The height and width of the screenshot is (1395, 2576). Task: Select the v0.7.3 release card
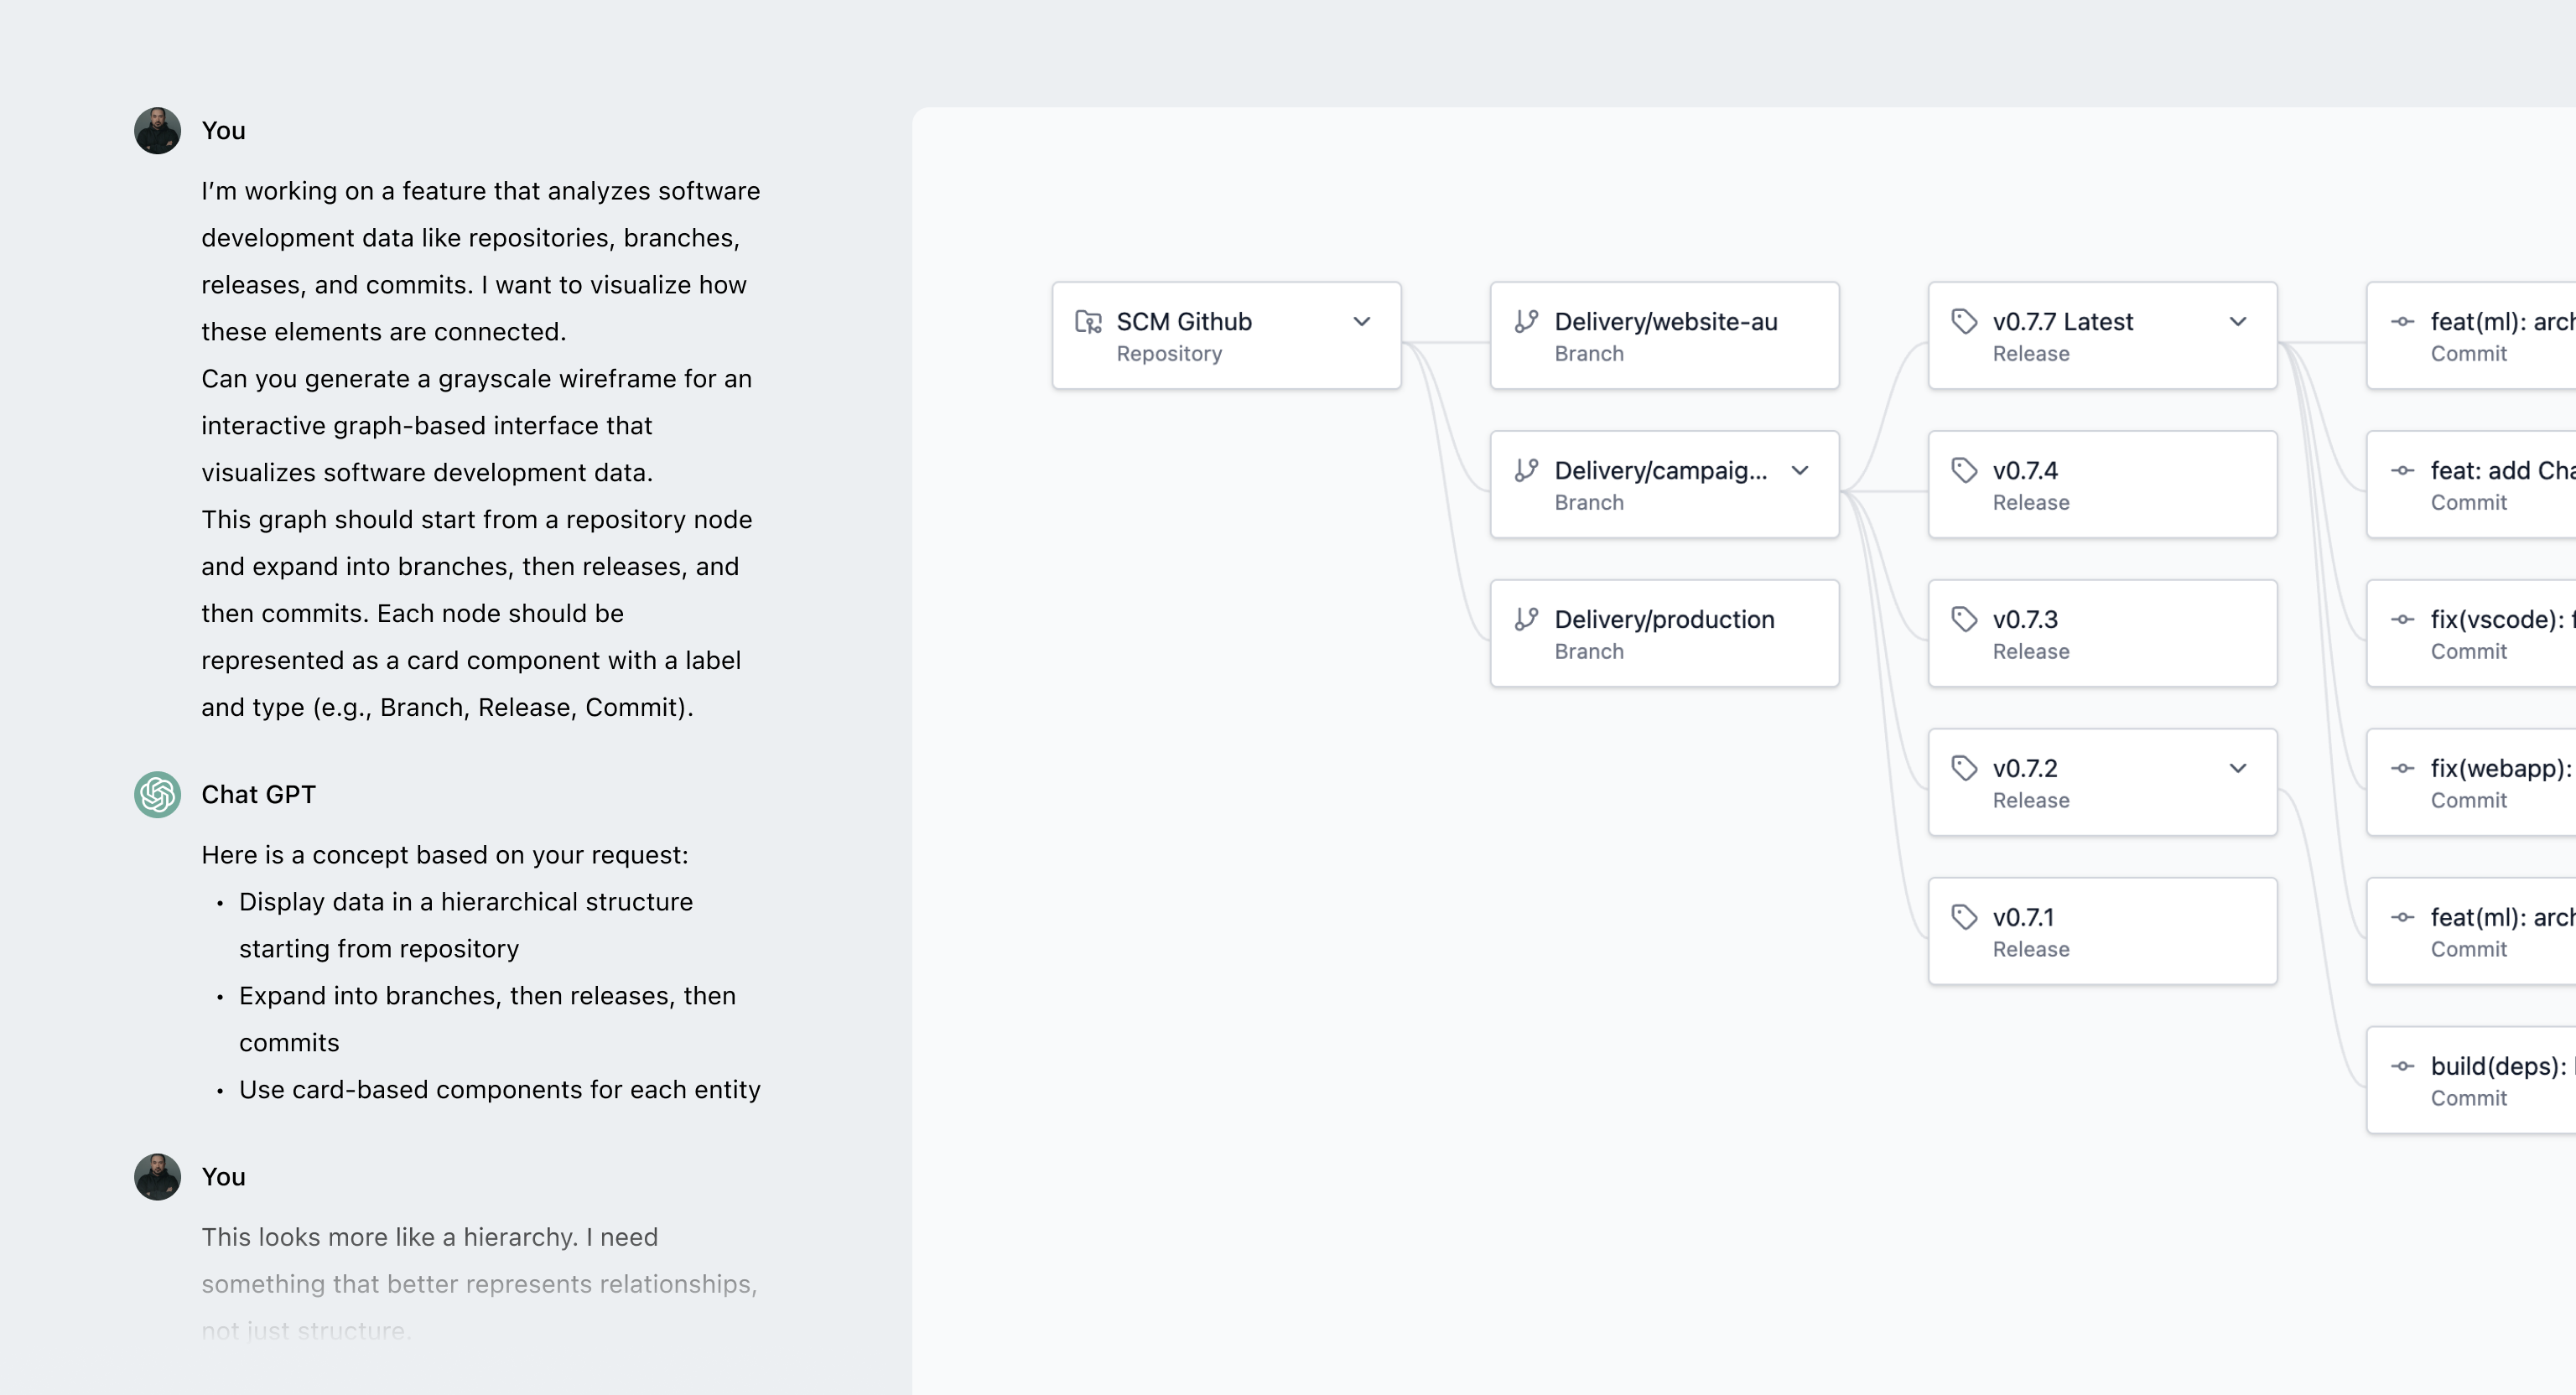[x=2102, y=634]
